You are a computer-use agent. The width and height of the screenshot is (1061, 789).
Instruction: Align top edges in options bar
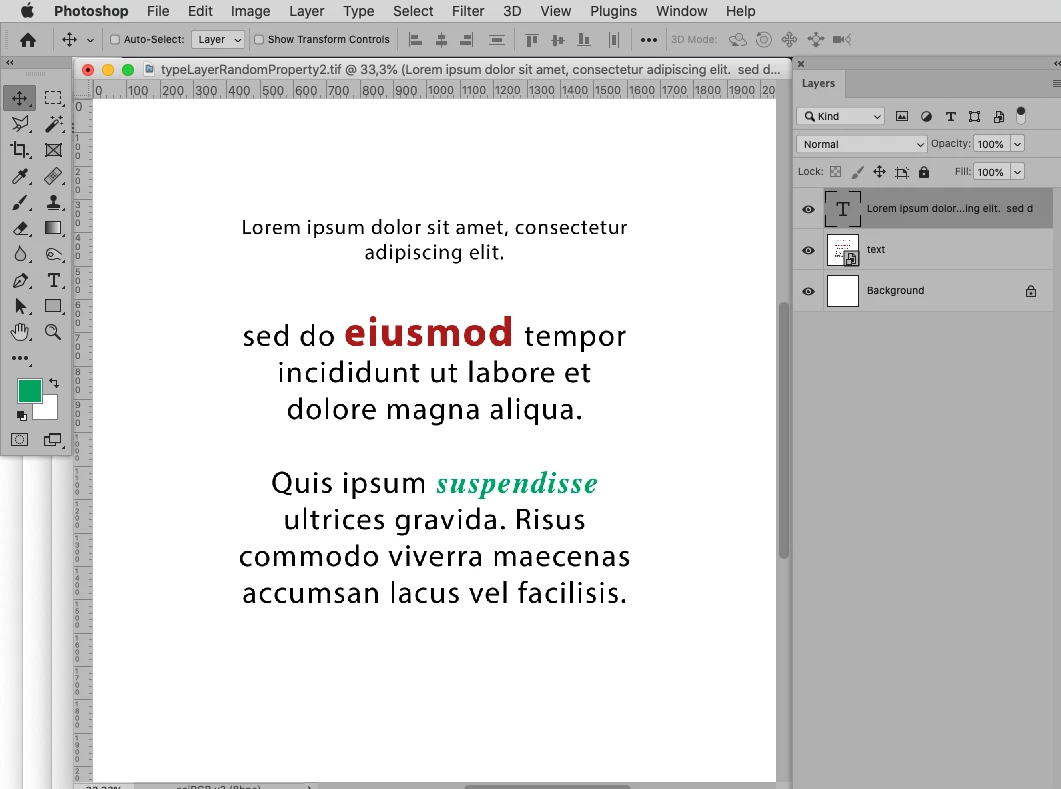[532, 40]
